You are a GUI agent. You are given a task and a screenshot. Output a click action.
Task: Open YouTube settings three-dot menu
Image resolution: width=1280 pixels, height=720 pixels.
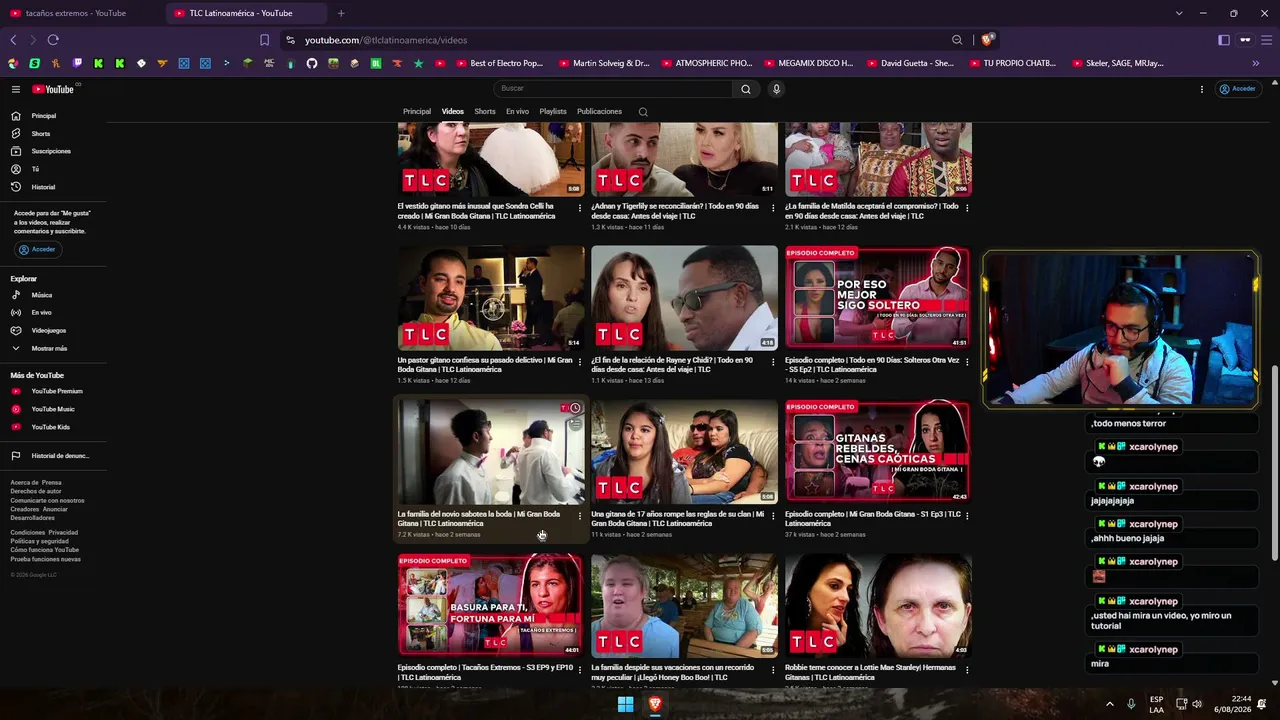coord(1202,89)
